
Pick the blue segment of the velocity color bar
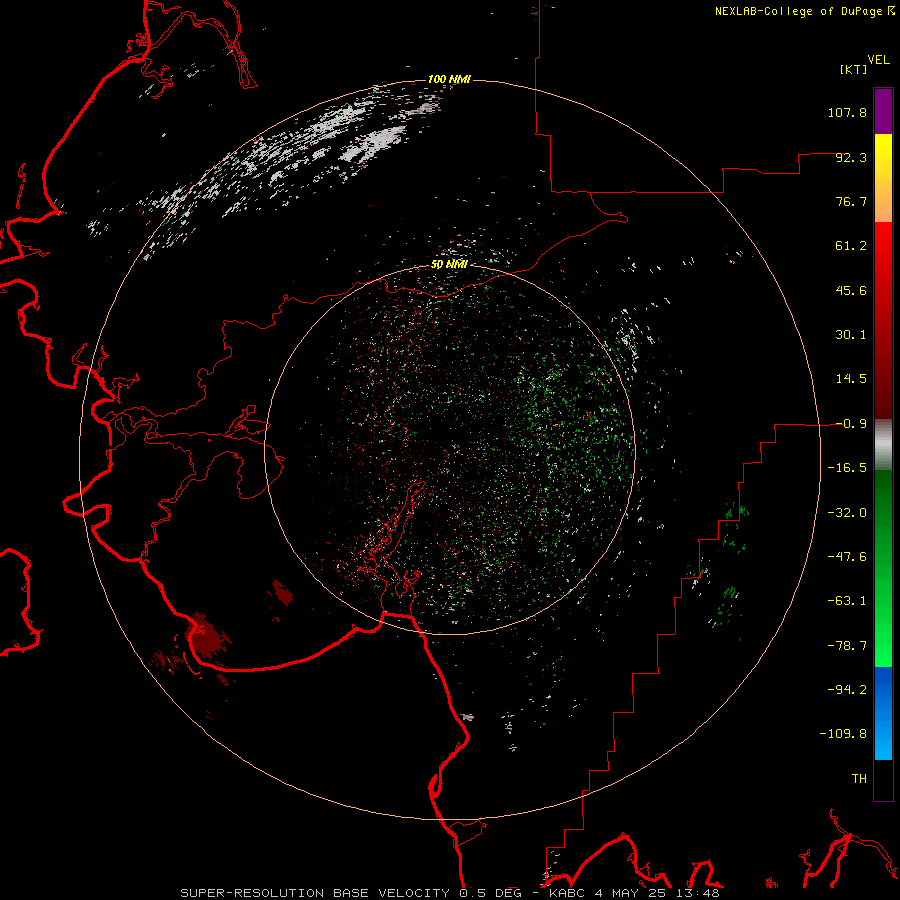point(883,713)
